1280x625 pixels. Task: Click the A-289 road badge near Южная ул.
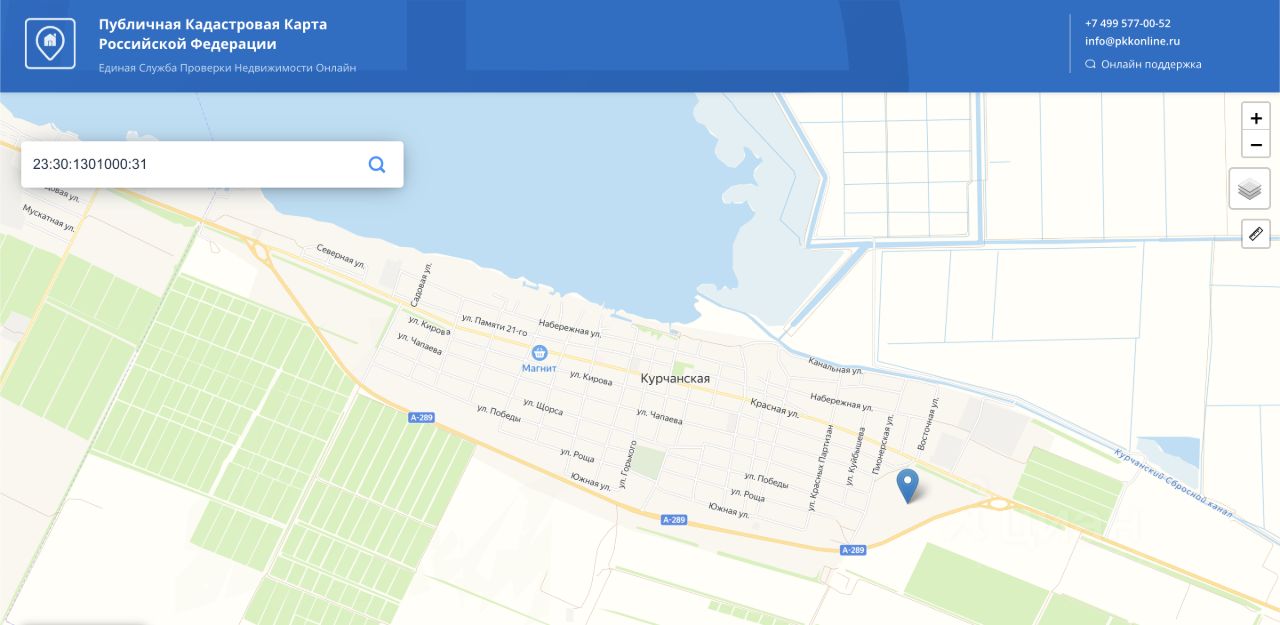click(675, 520)
